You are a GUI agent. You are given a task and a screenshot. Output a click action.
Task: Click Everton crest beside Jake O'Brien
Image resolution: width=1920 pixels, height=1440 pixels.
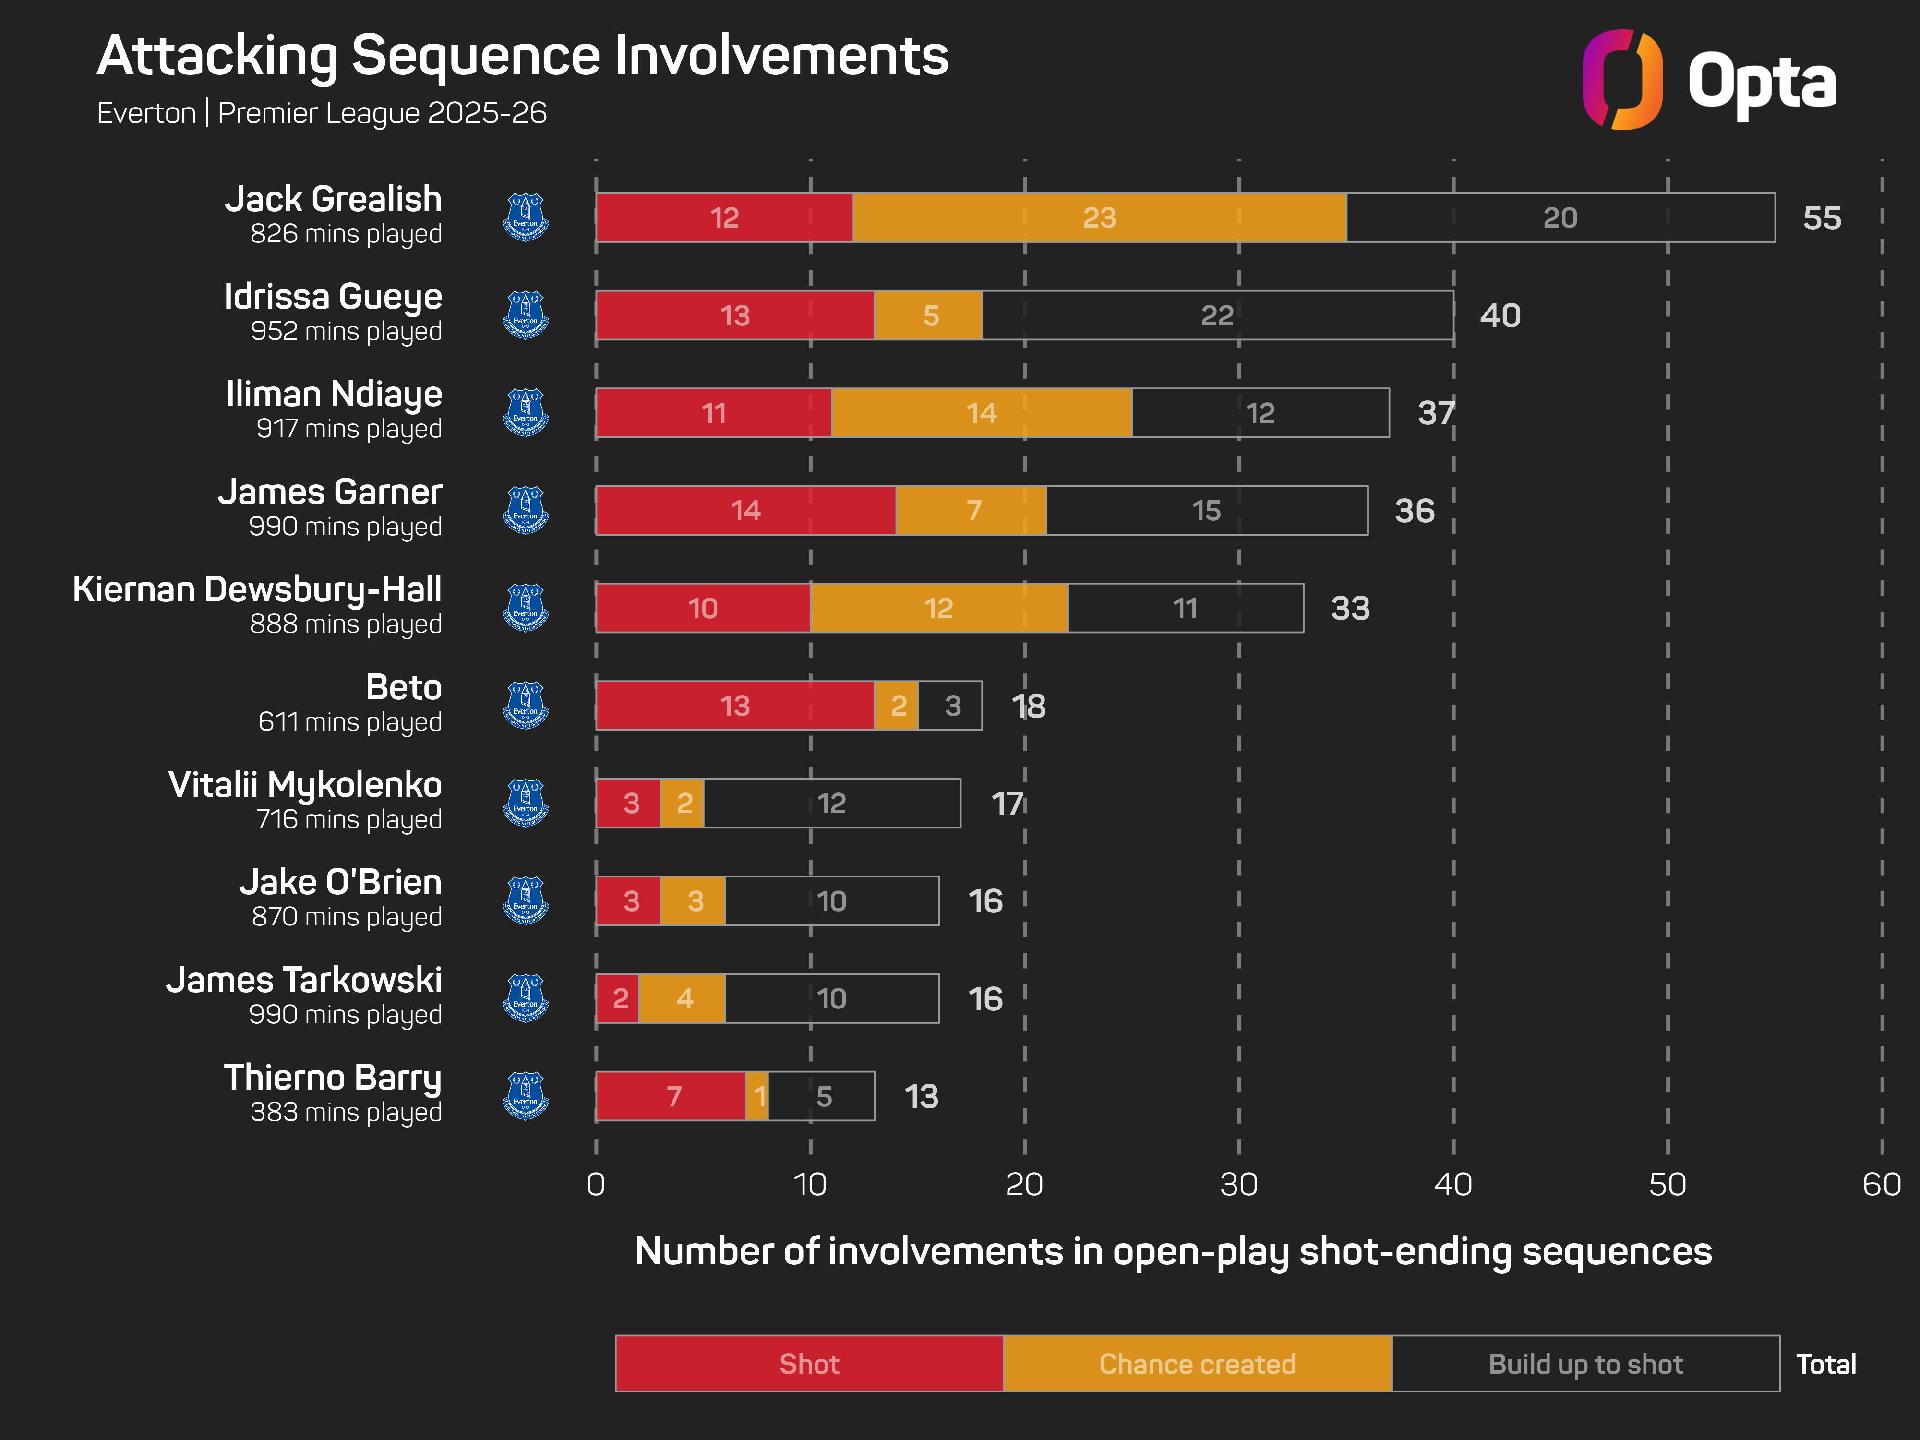525,901
